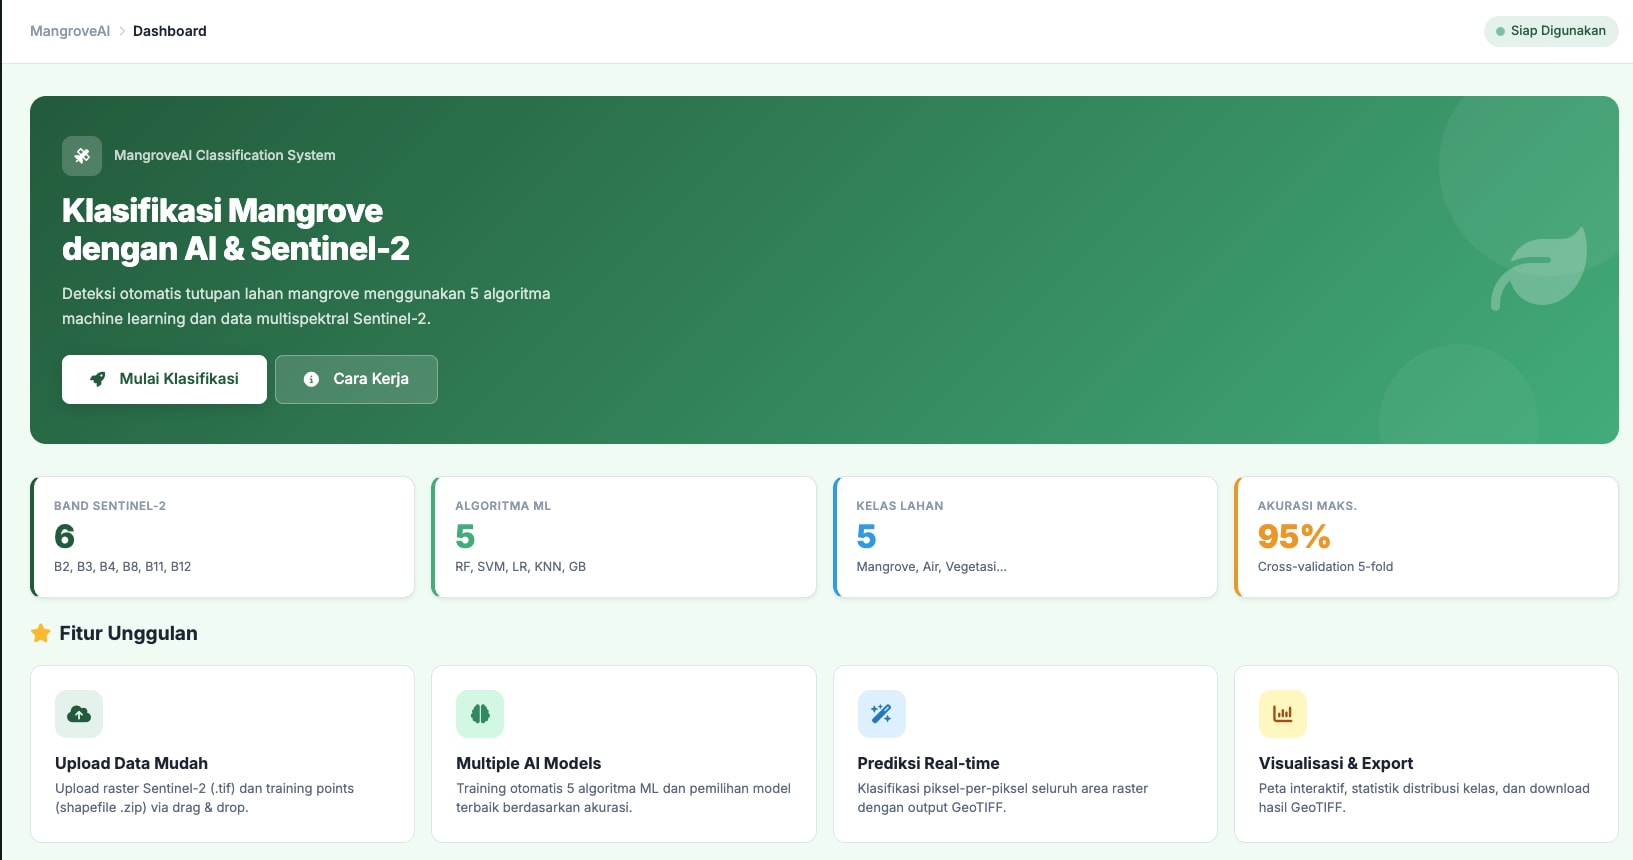Image resolution: width=1633 pixels, height=860 pixels.
Task: Click the info icon on Cara Kerja
Action: [x=311, y=379]
